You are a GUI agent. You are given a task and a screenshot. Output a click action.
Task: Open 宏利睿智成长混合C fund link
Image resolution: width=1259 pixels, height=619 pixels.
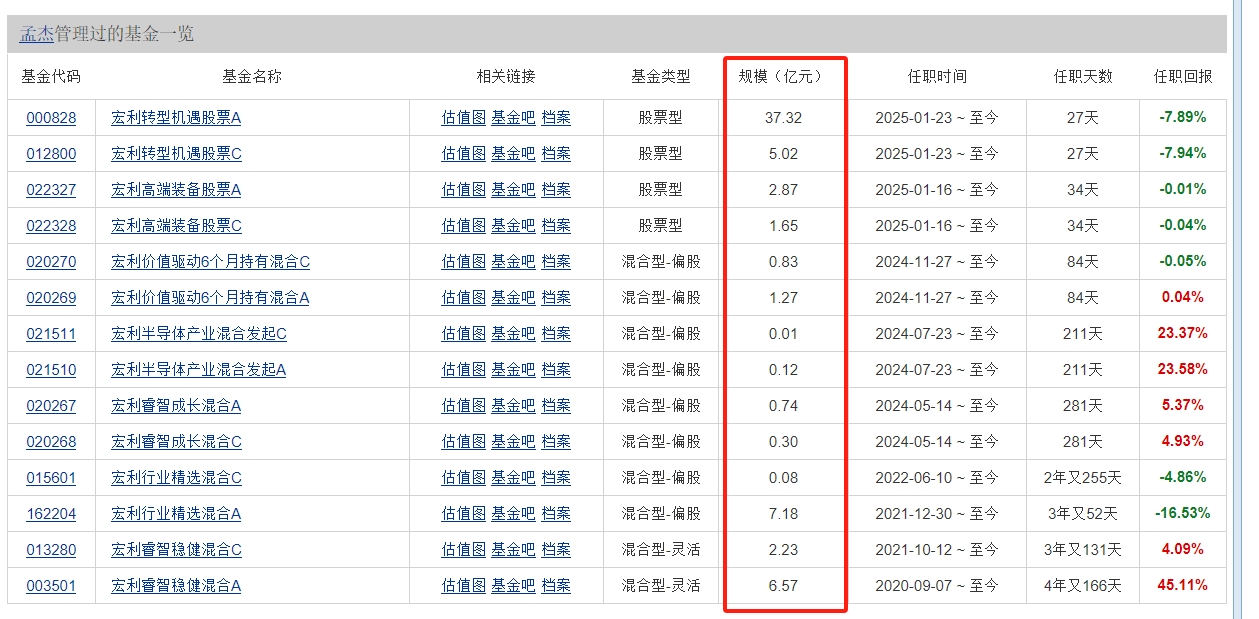click(x=176, y=442)
